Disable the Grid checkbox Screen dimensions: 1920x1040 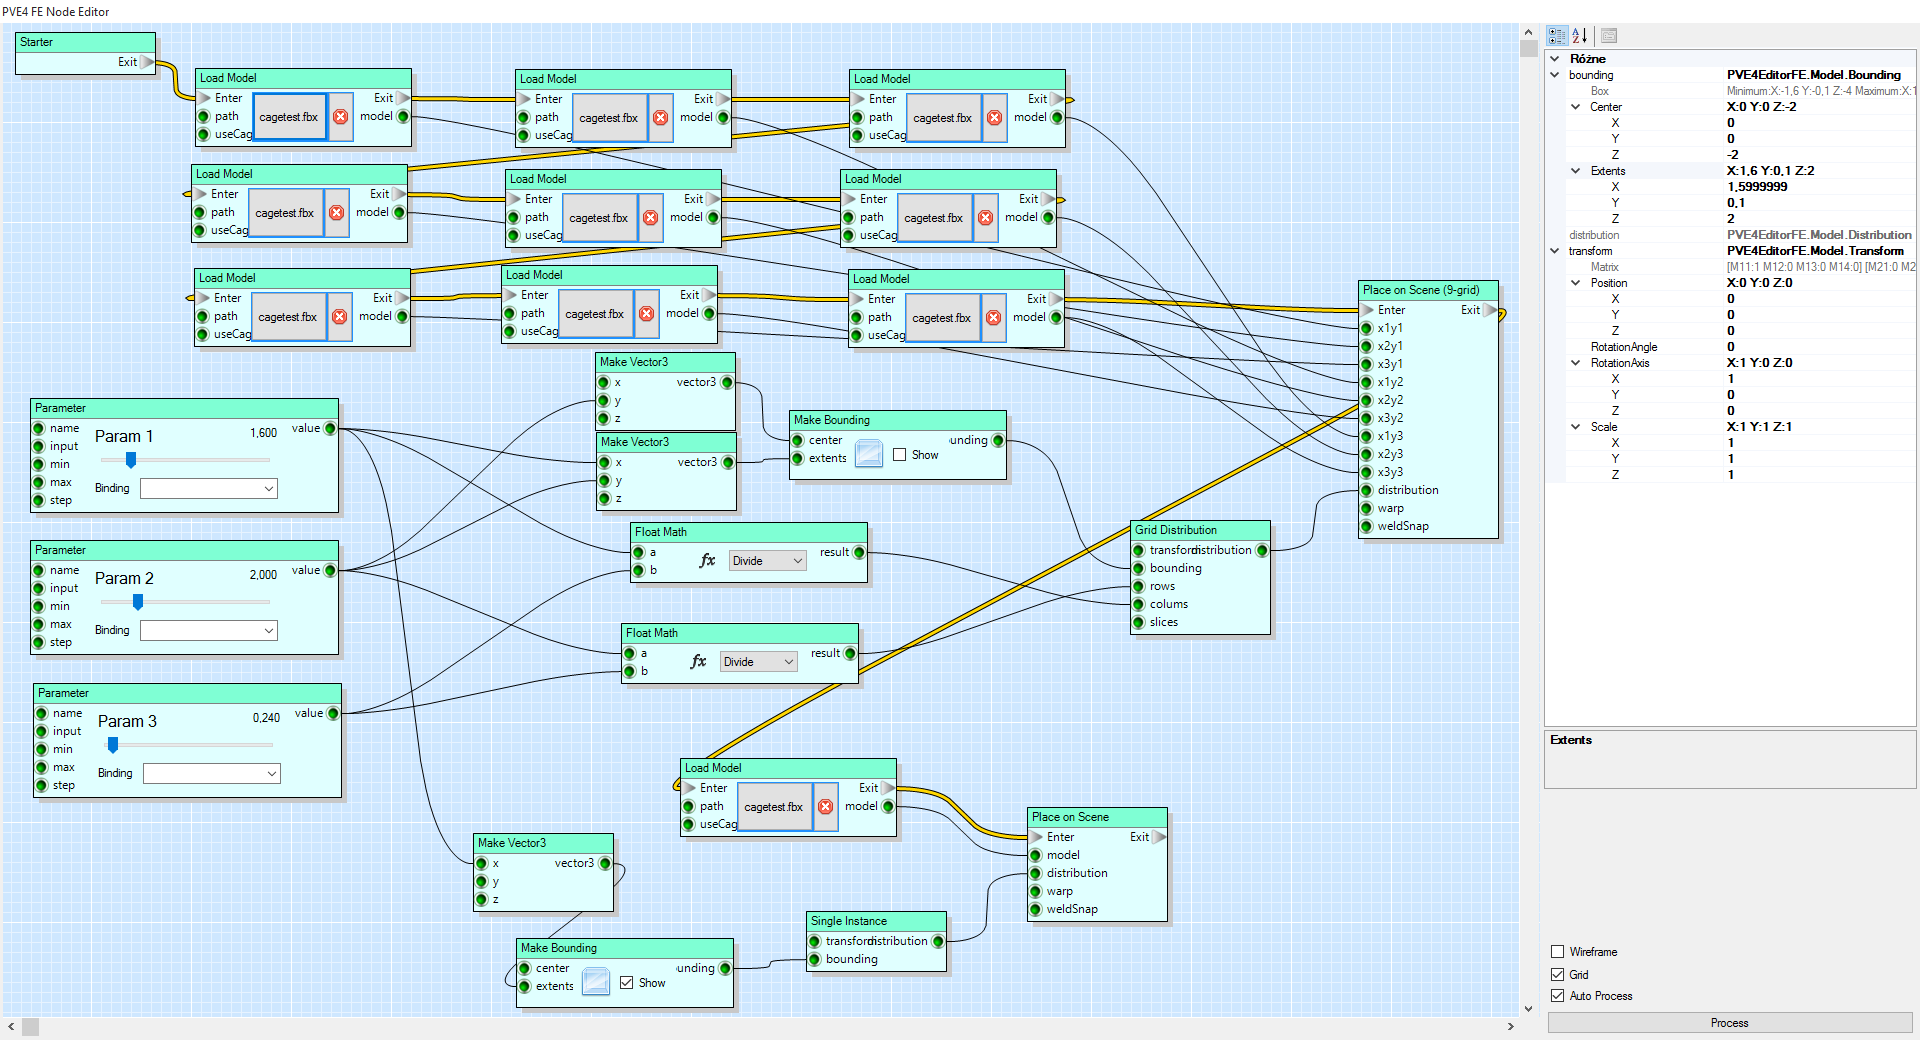[x=1557, y=973]
